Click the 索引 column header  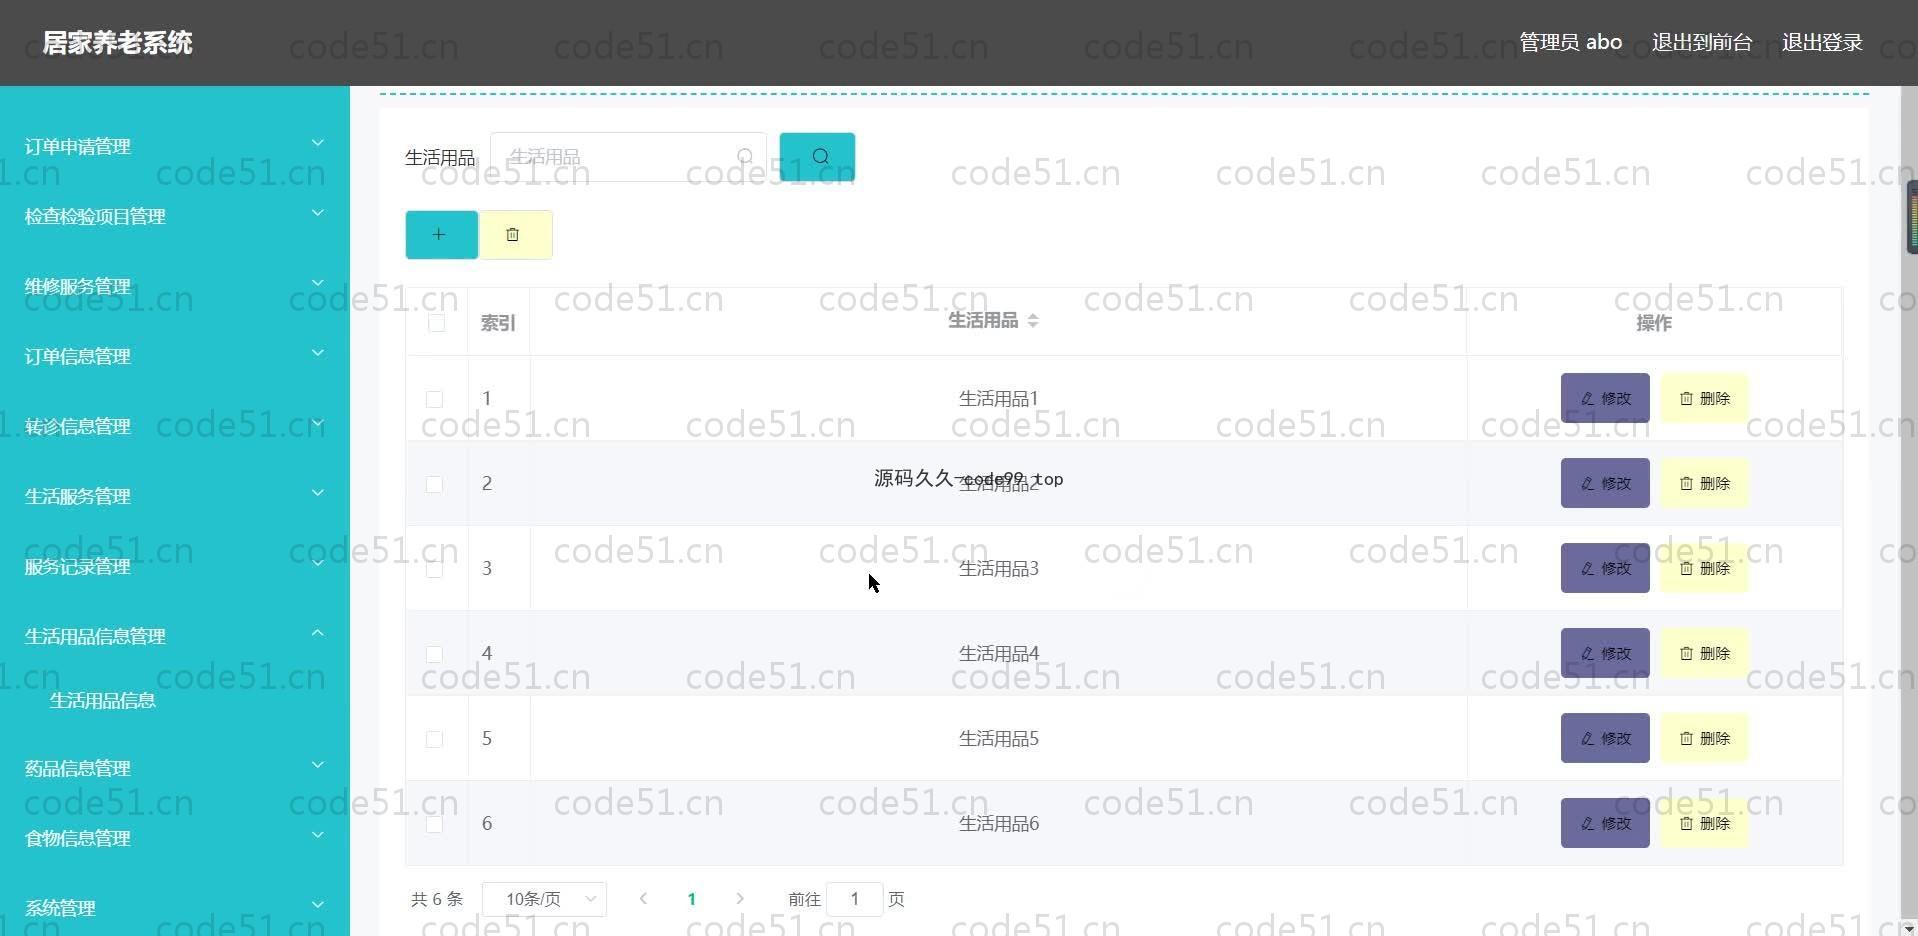tap(498, 322)
